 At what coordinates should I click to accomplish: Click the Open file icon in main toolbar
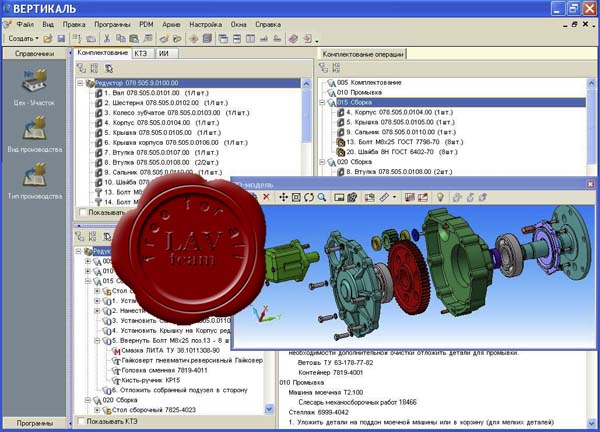point(48,39)
